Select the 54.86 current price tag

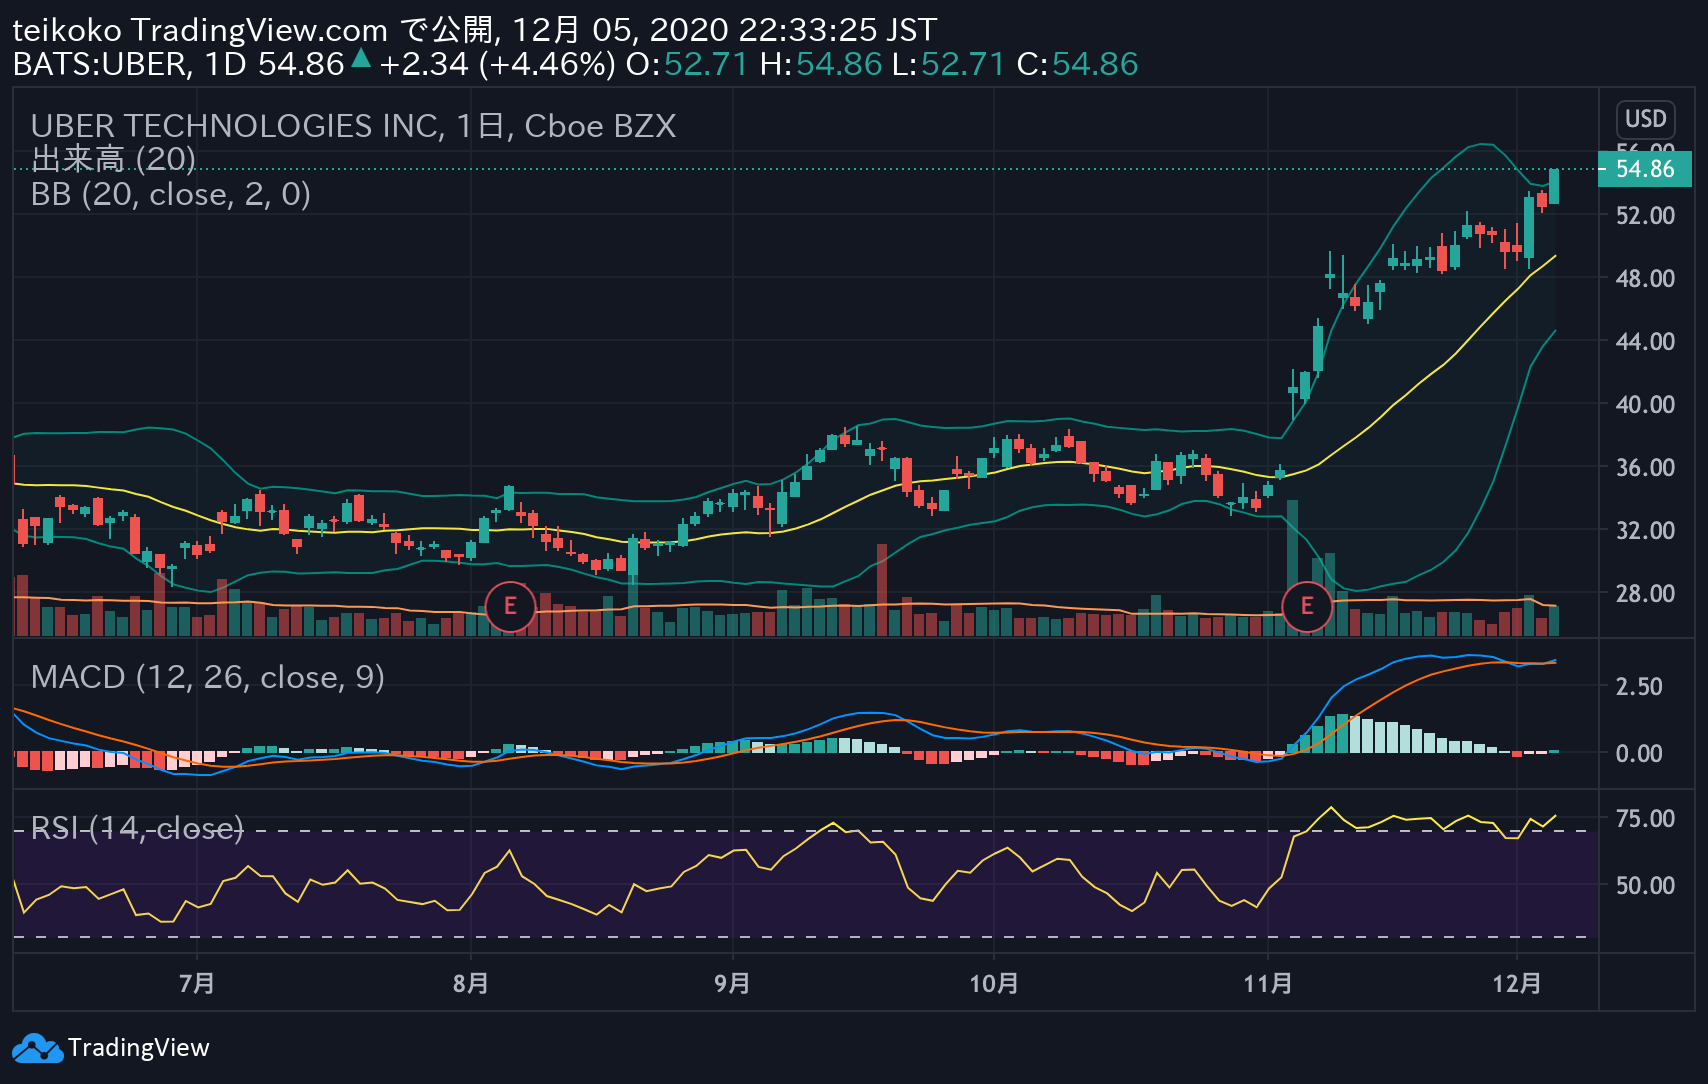[x=1645, y=169]
